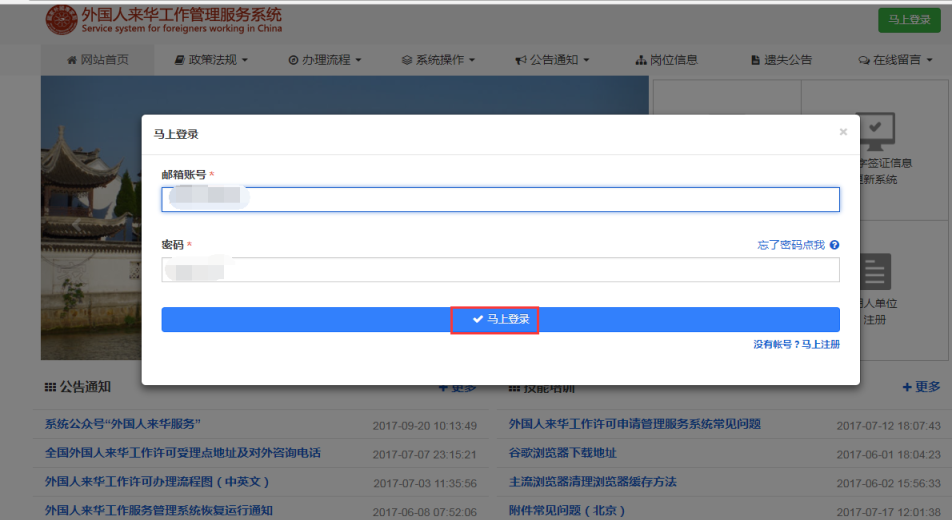This screenshot has height=520, width=952.
Task: Click the chat bubble icon beside 在线留言
Action: (864, 60)
